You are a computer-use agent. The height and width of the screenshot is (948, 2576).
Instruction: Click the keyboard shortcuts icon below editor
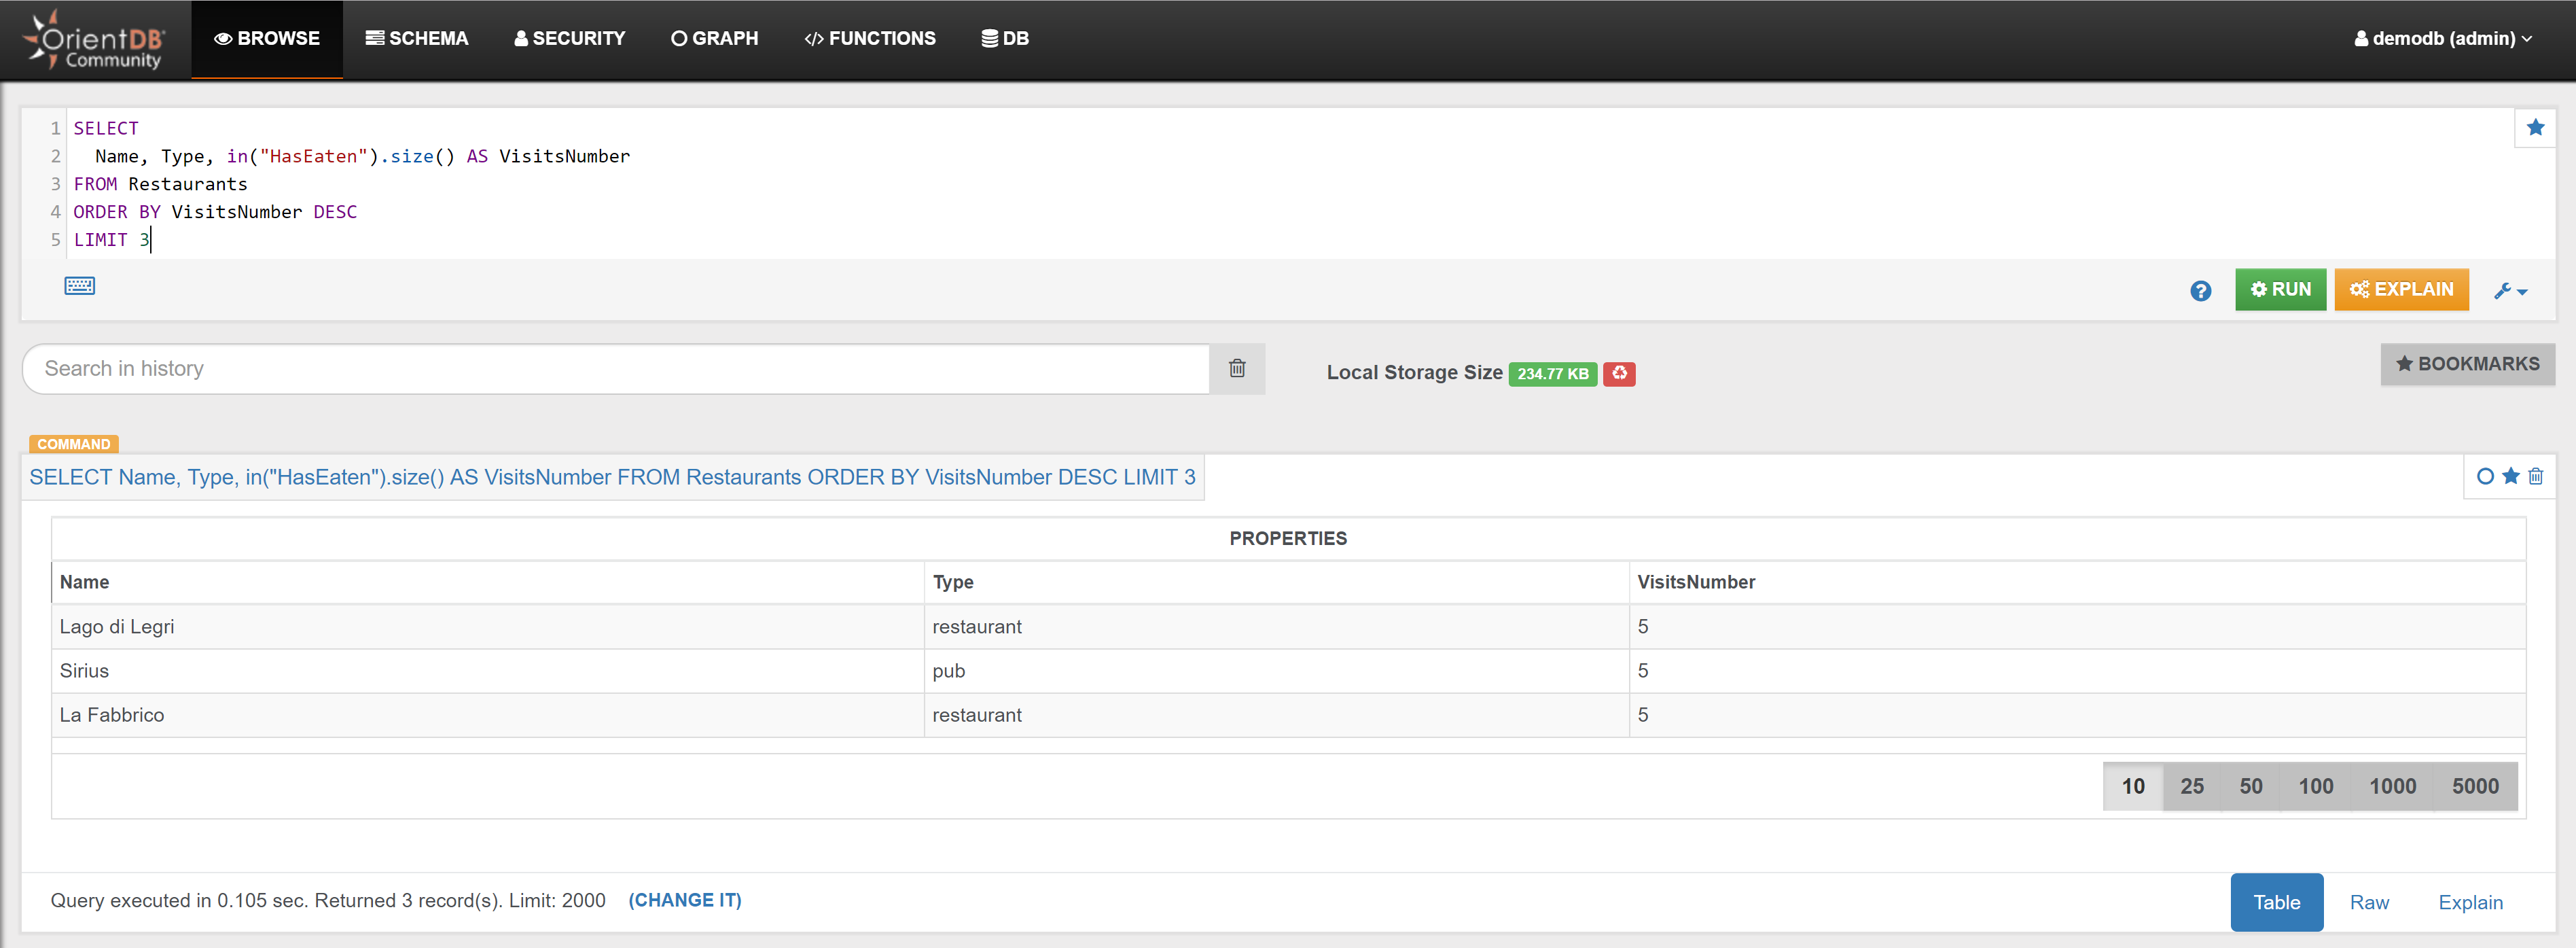tap(79, 286)
